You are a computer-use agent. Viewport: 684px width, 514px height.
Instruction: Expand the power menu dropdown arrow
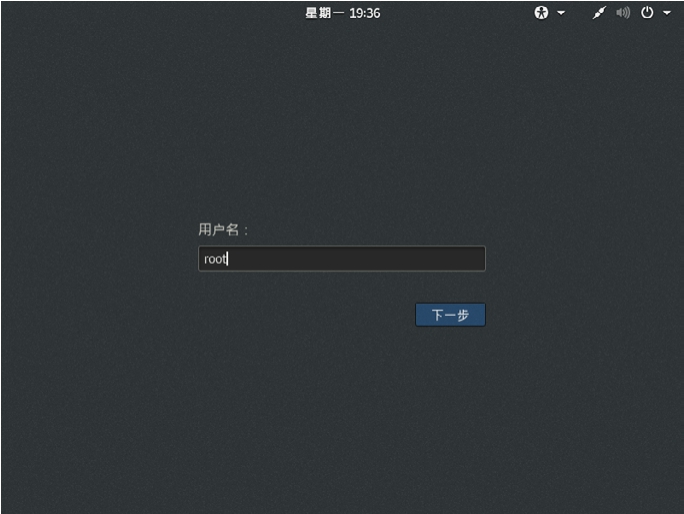(x=667, y=13)
